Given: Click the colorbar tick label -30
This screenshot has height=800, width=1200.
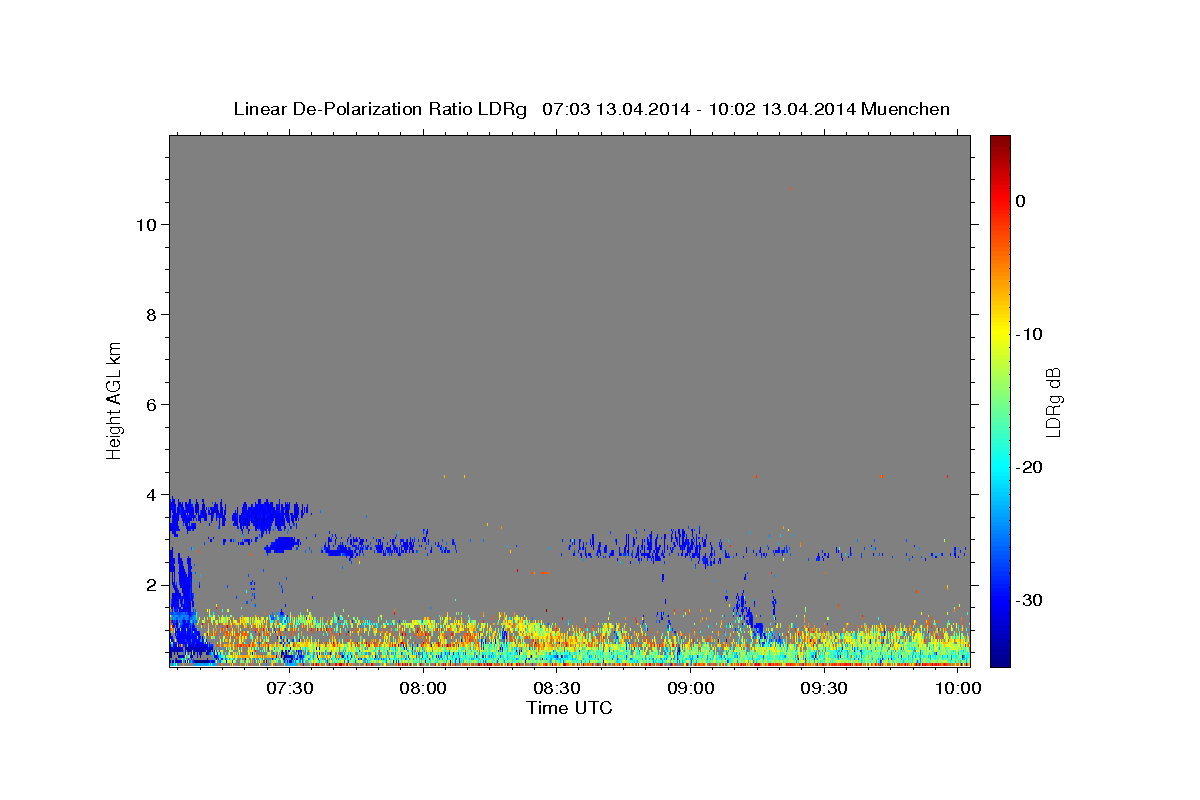Looking at the screenshot, I should [x=1028, y=600].
